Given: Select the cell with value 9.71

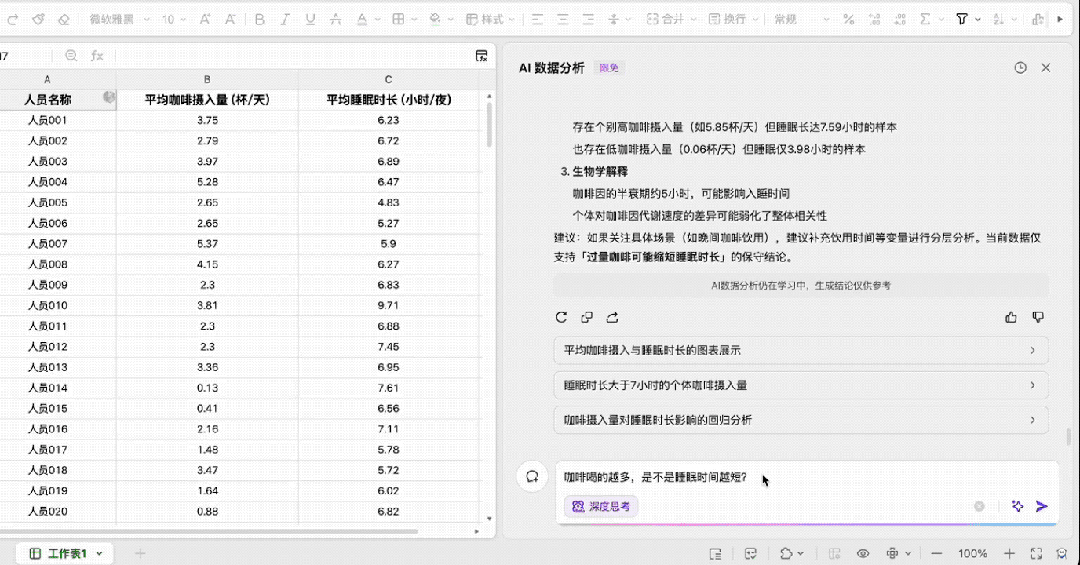Looking at the screenshot, I should 388,305.
